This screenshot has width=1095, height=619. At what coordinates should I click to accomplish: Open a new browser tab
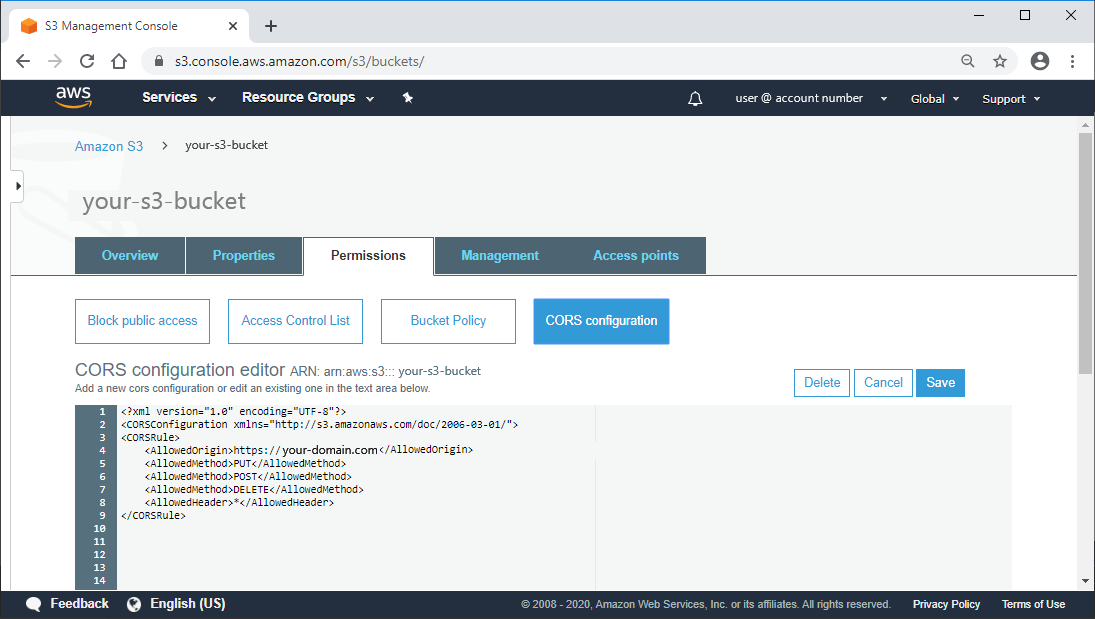(x=271, y=27)
